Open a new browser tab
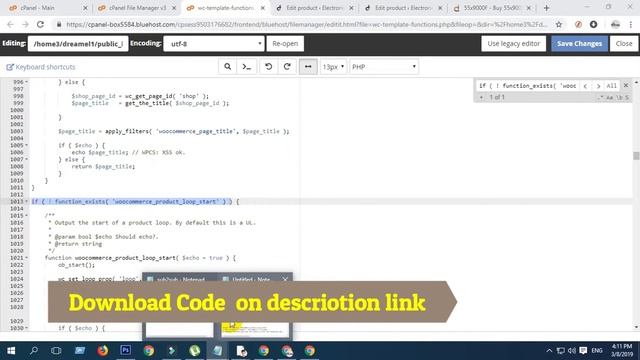Image resolution: width=640 pixels, height=360 pixels. pos(547,8)
